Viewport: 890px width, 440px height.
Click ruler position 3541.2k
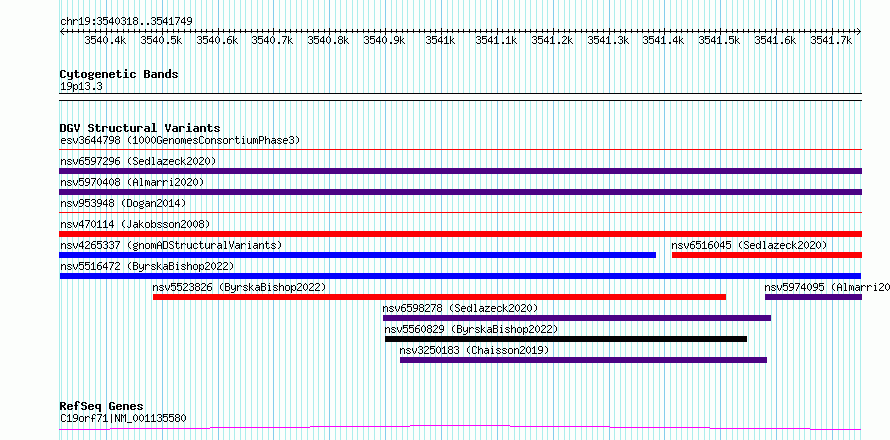(x=552, y=40)
